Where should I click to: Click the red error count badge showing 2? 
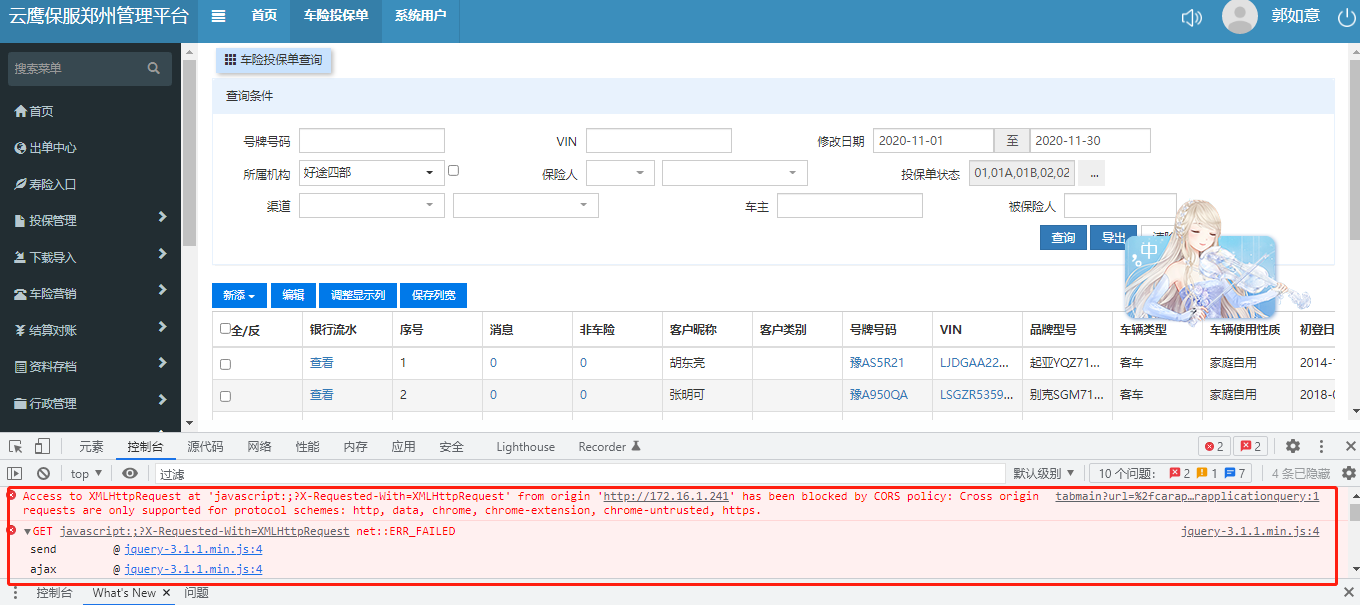tap(1214, 447)
